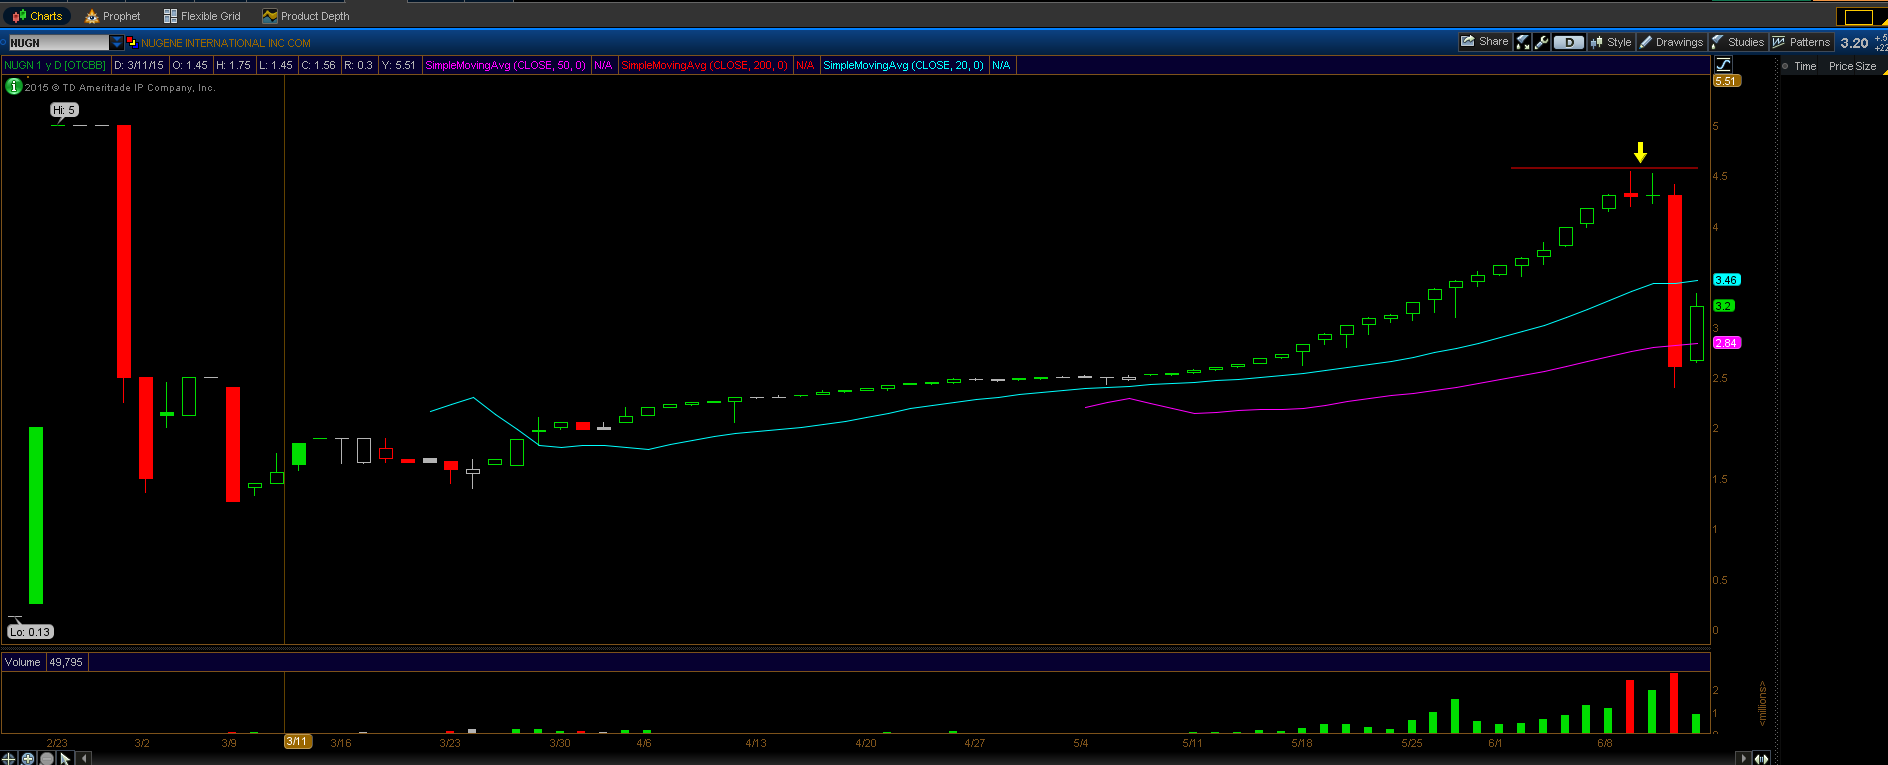Switch to the Flexible Grid tab
Screen dimensions: 1888x765
click(202, 16)
